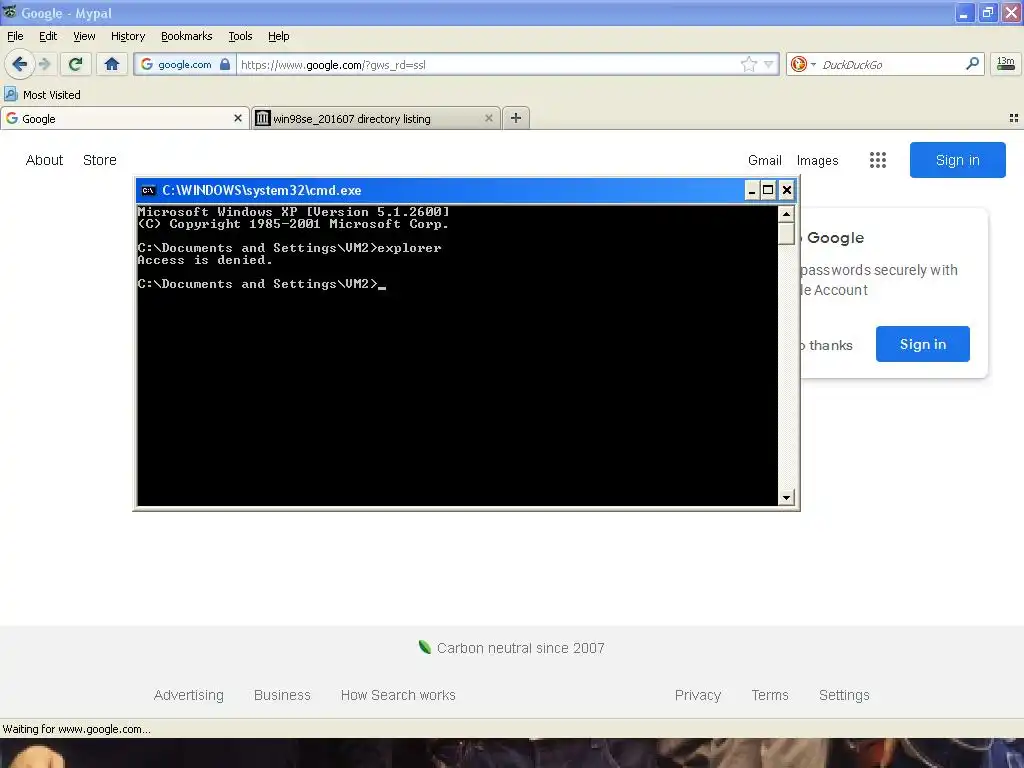The width and height of the screenshot is (1024, 768).
Task: Click the 13m toolbar indicator icon
Action: point(1006,63)
